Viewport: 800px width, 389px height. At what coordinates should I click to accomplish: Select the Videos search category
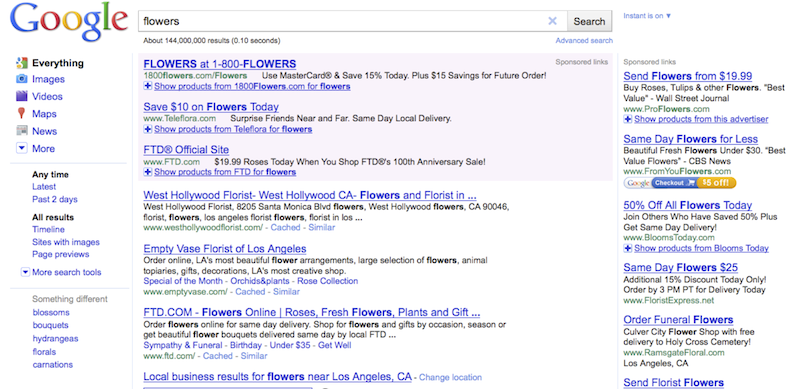[x=47, y=96]
